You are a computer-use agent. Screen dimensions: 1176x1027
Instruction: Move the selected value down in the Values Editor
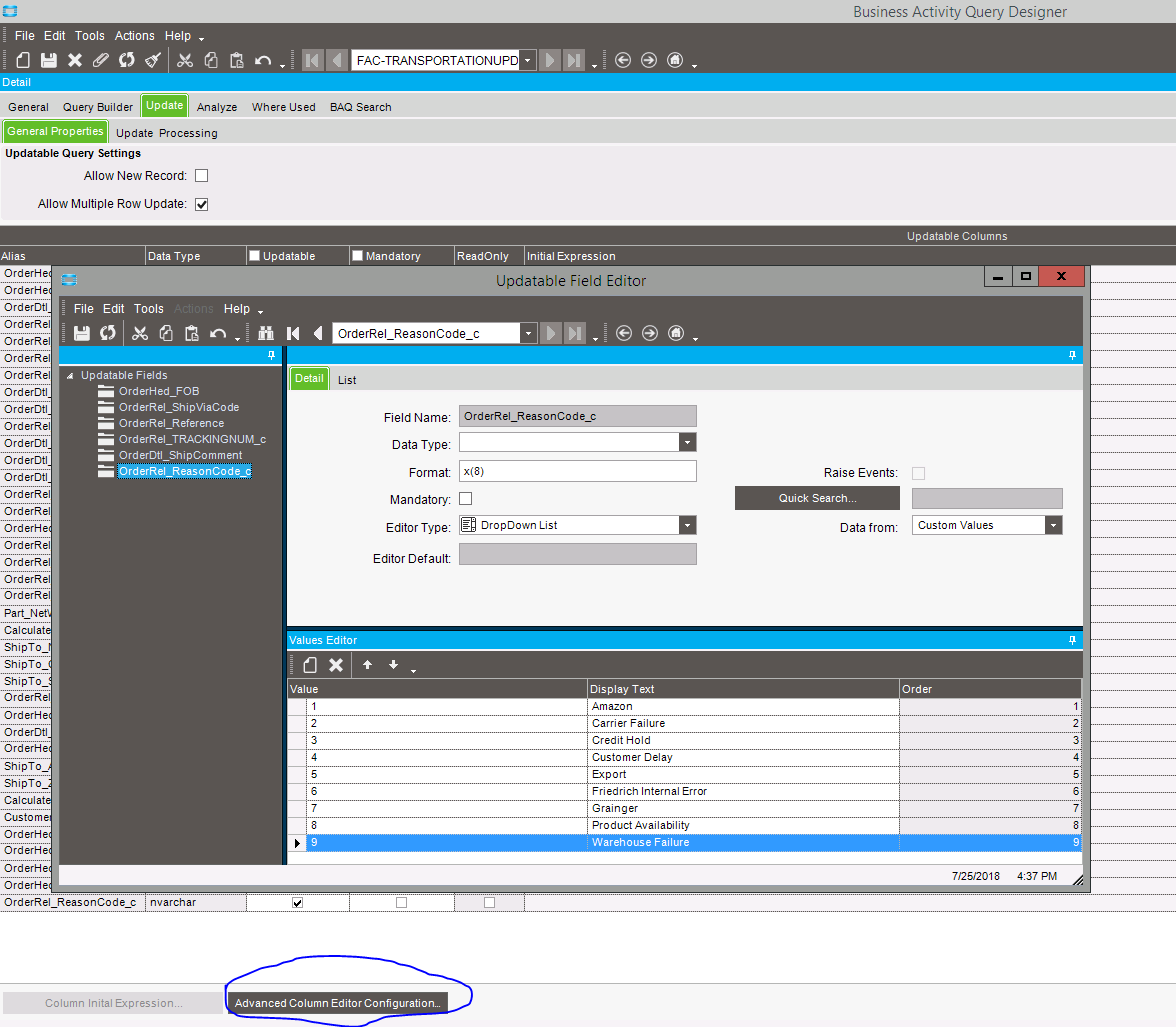393,665
